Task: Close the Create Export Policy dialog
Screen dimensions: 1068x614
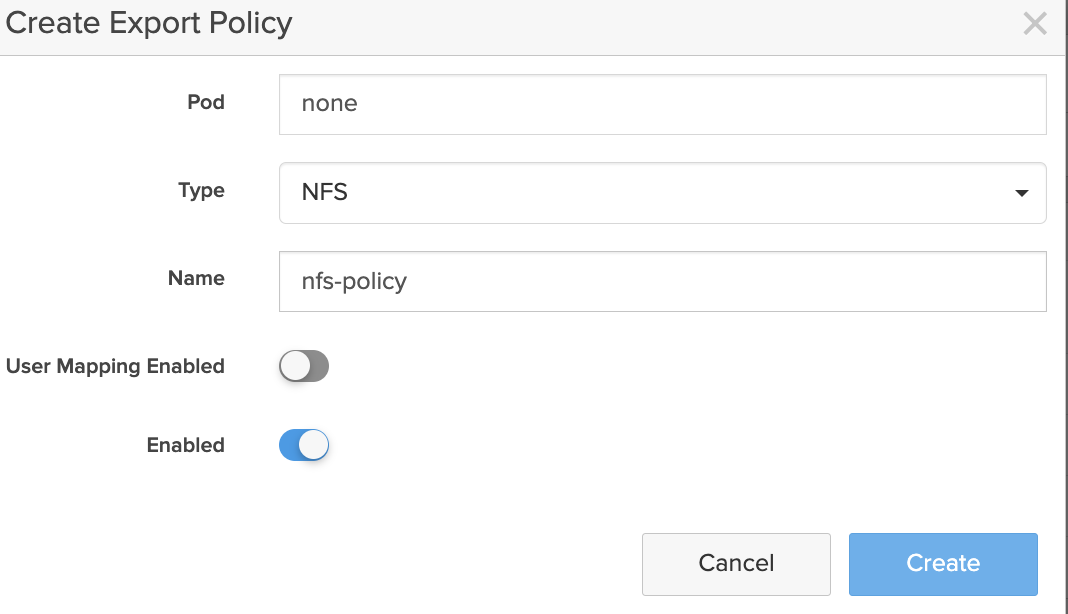Action: tap(1035, 24)
